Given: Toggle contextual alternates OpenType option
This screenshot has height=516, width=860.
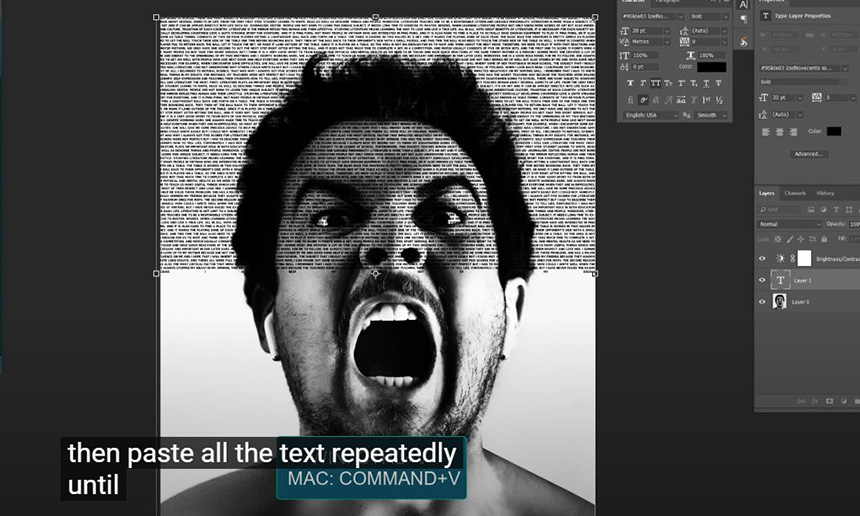Looking at the screenshot, I should click(643, 100).
